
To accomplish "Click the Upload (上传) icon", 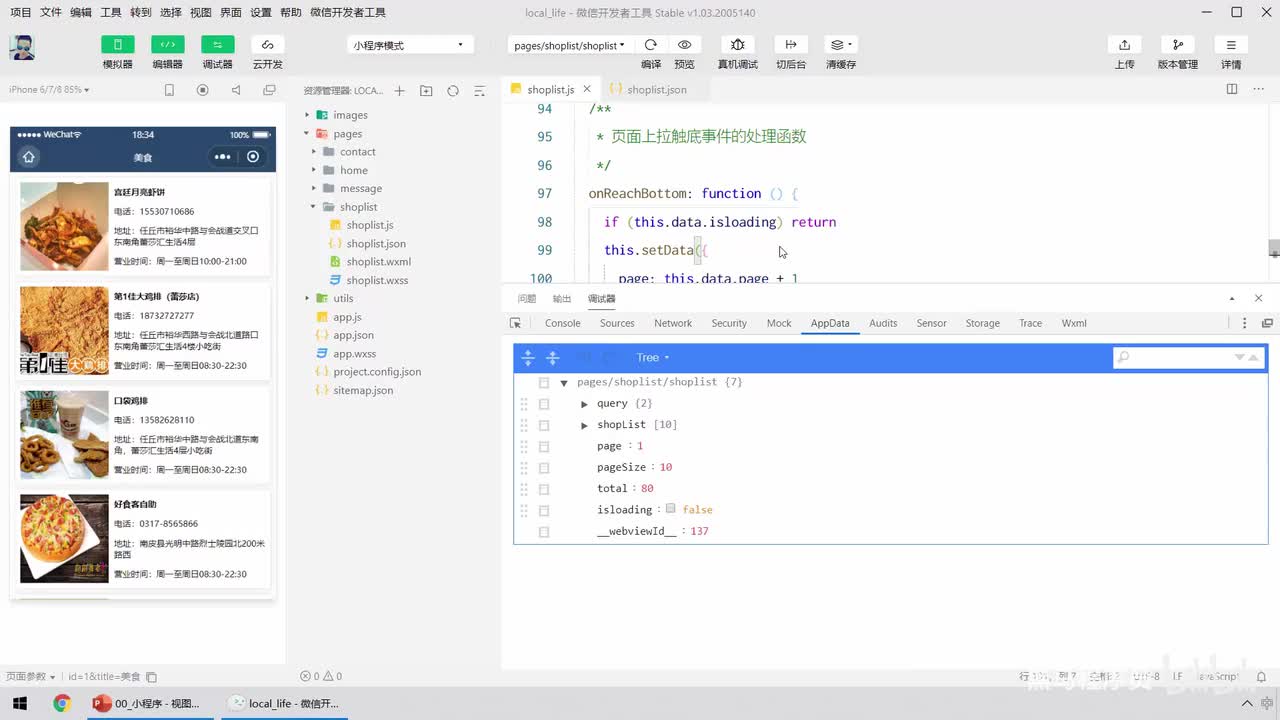I will (x=1124, y=45).
